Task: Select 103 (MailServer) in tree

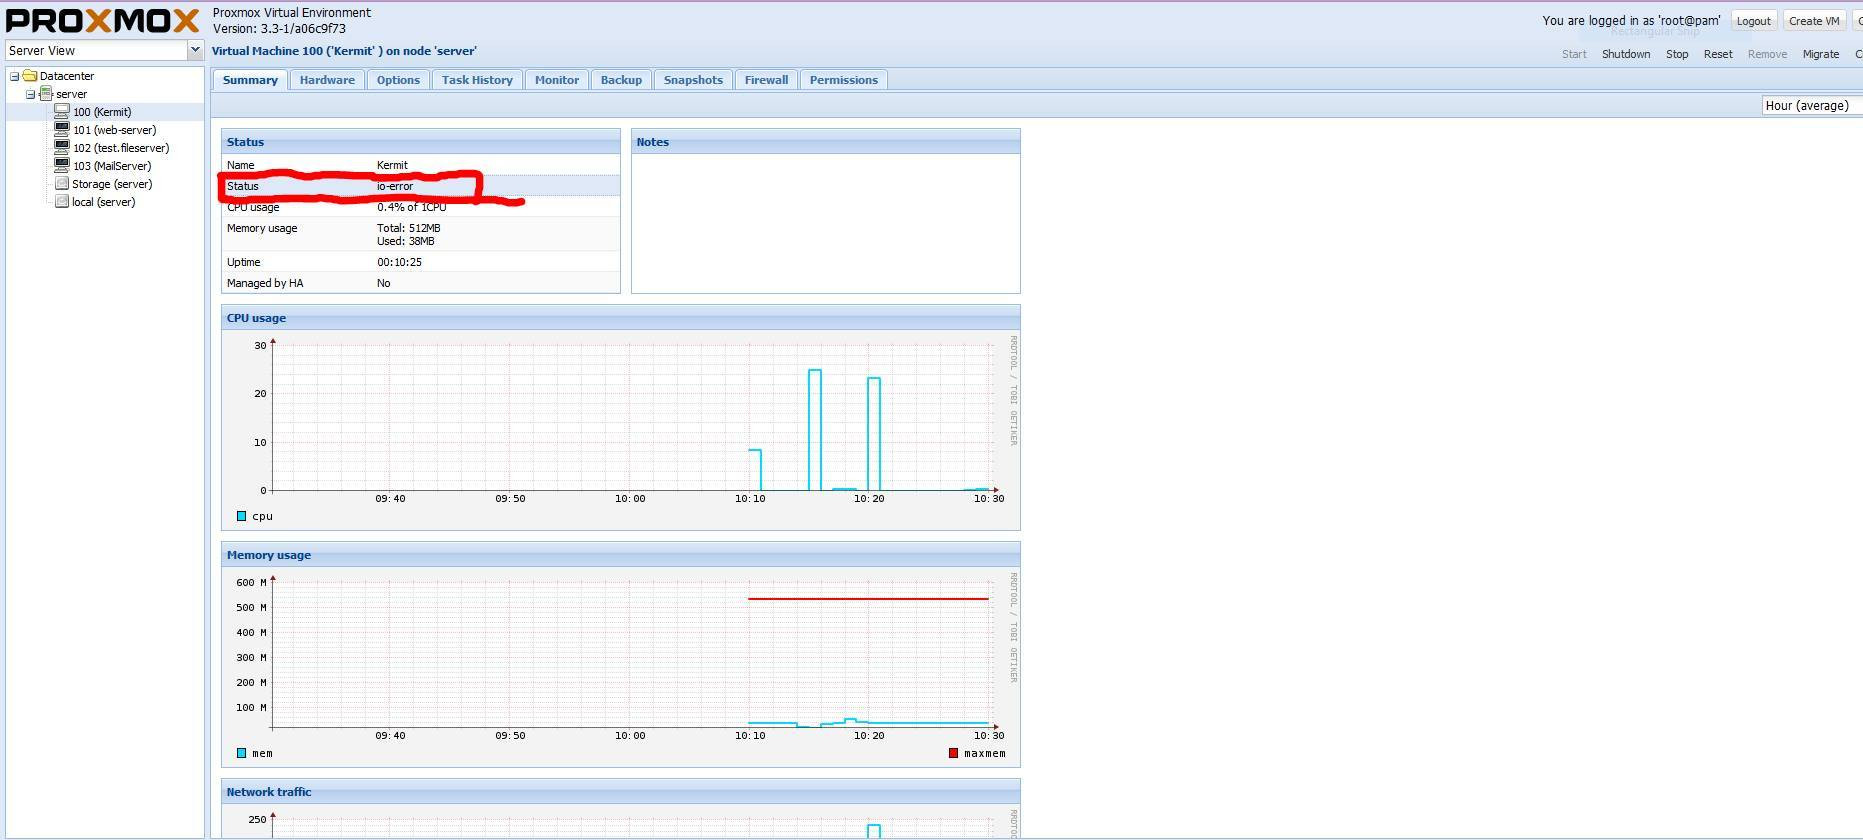Action: tap(112, 166)
